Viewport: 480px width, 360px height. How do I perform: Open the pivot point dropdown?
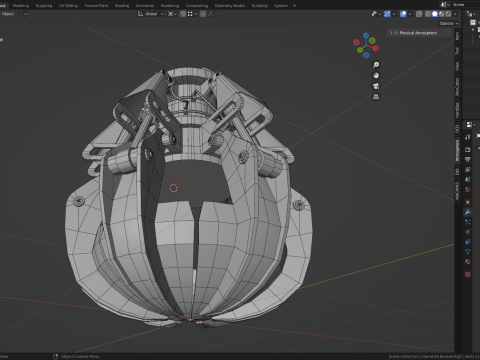[x=172, y=14]
